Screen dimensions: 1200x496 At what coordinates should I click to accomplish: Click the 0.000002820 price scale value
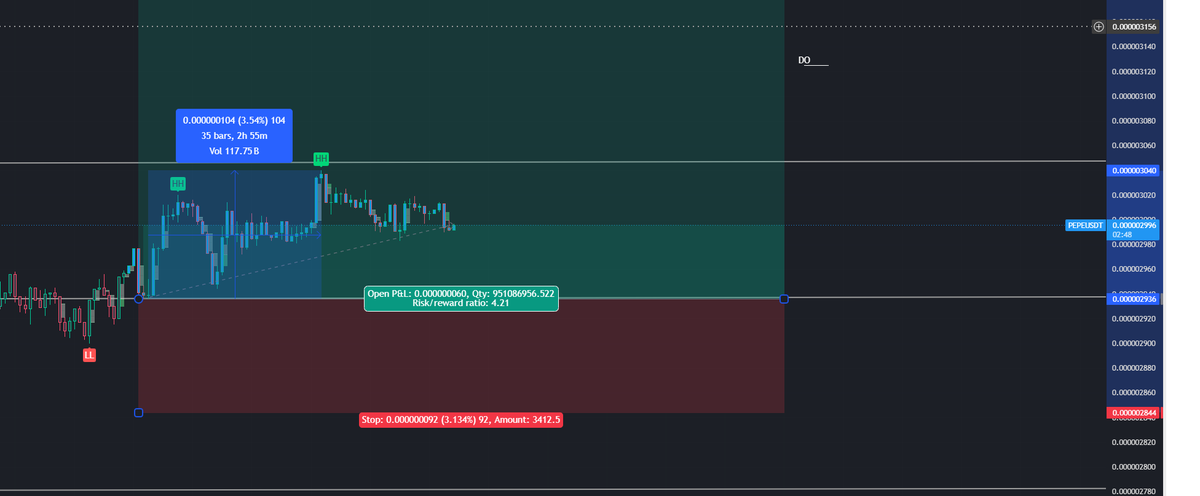[x=1134, y=442]
